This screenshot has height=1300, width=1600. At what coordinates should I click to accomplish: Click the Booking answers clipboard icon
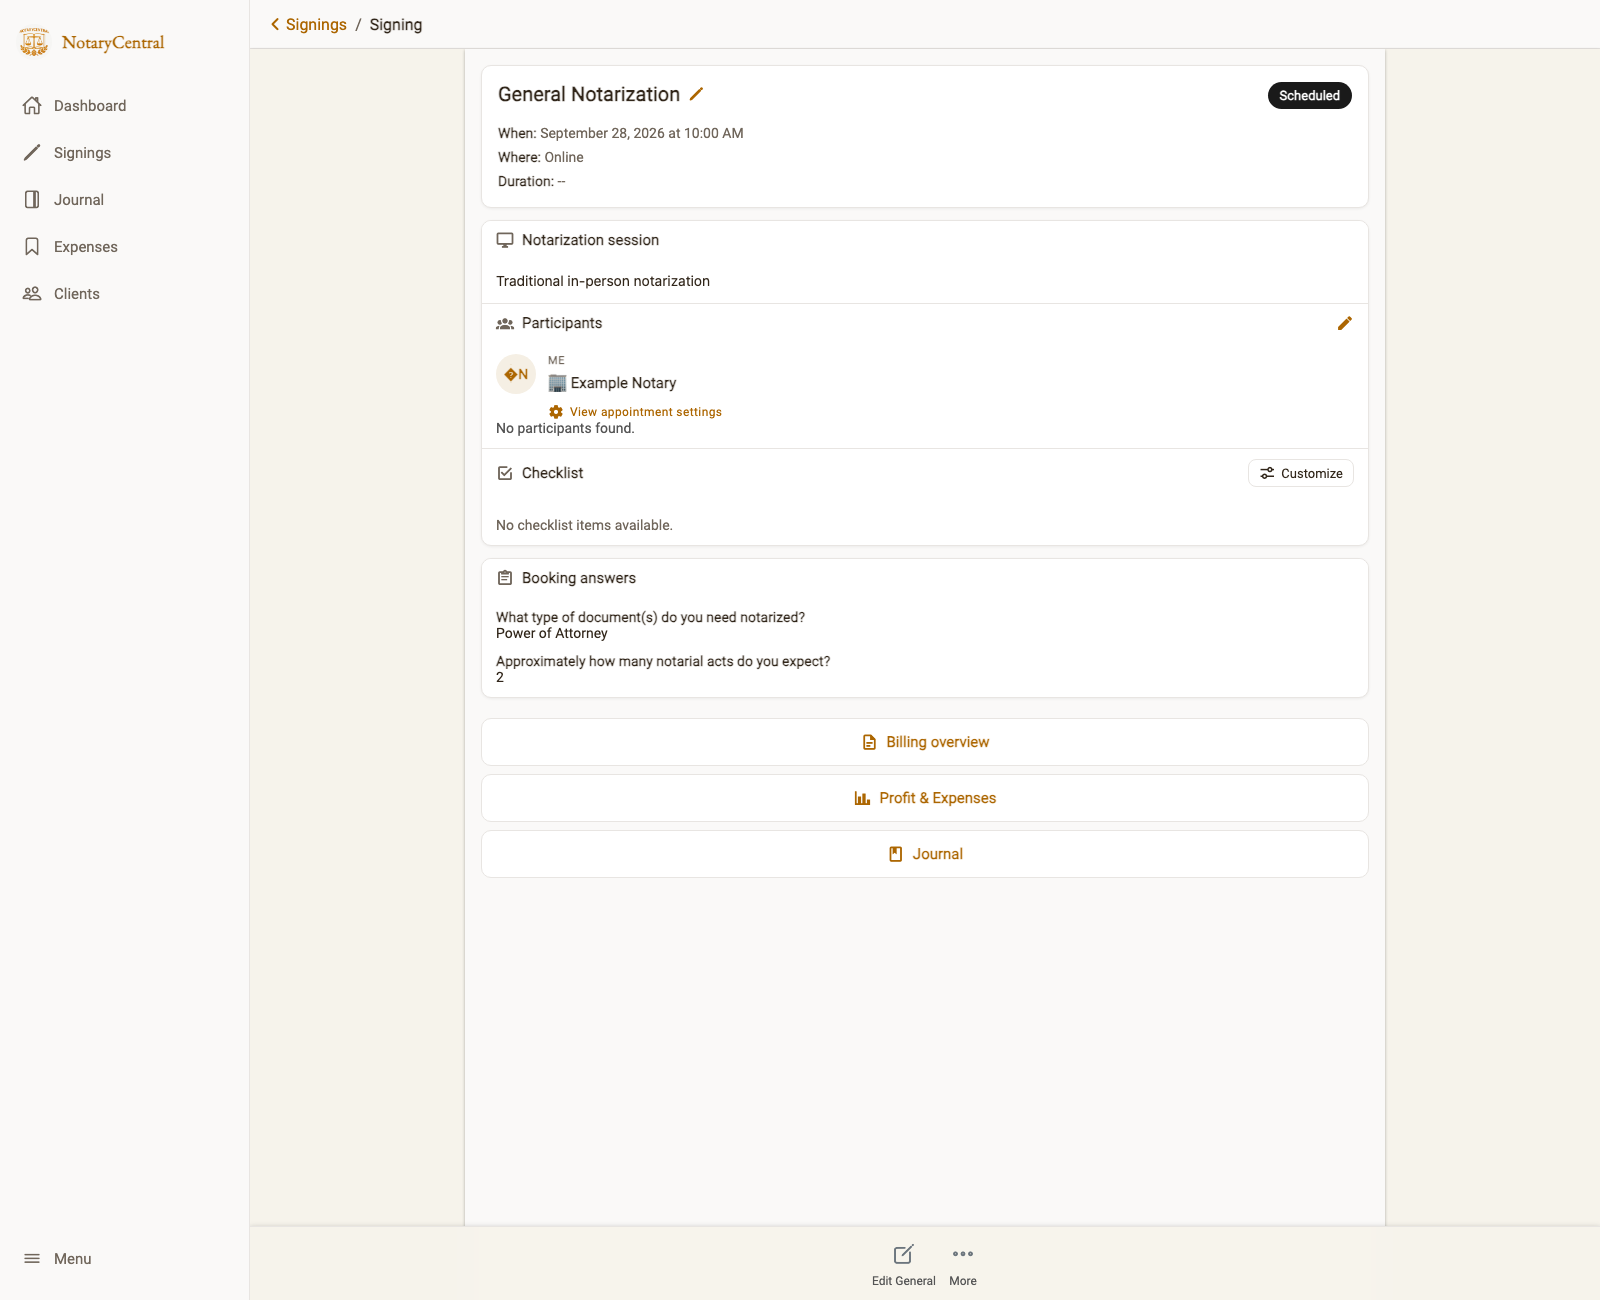[505, 578]
